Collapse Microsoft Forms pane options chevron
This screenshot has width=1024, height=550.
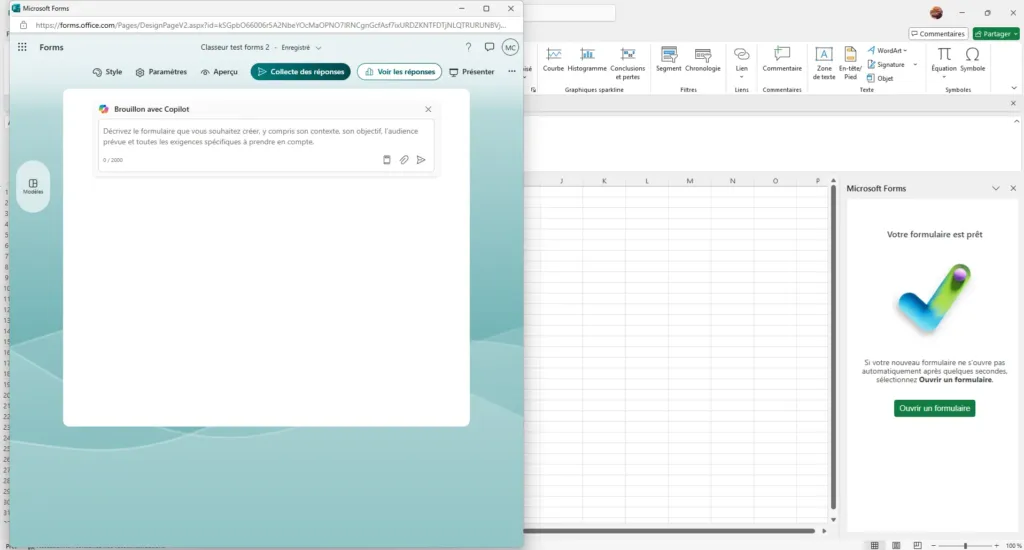coord(995,188)
